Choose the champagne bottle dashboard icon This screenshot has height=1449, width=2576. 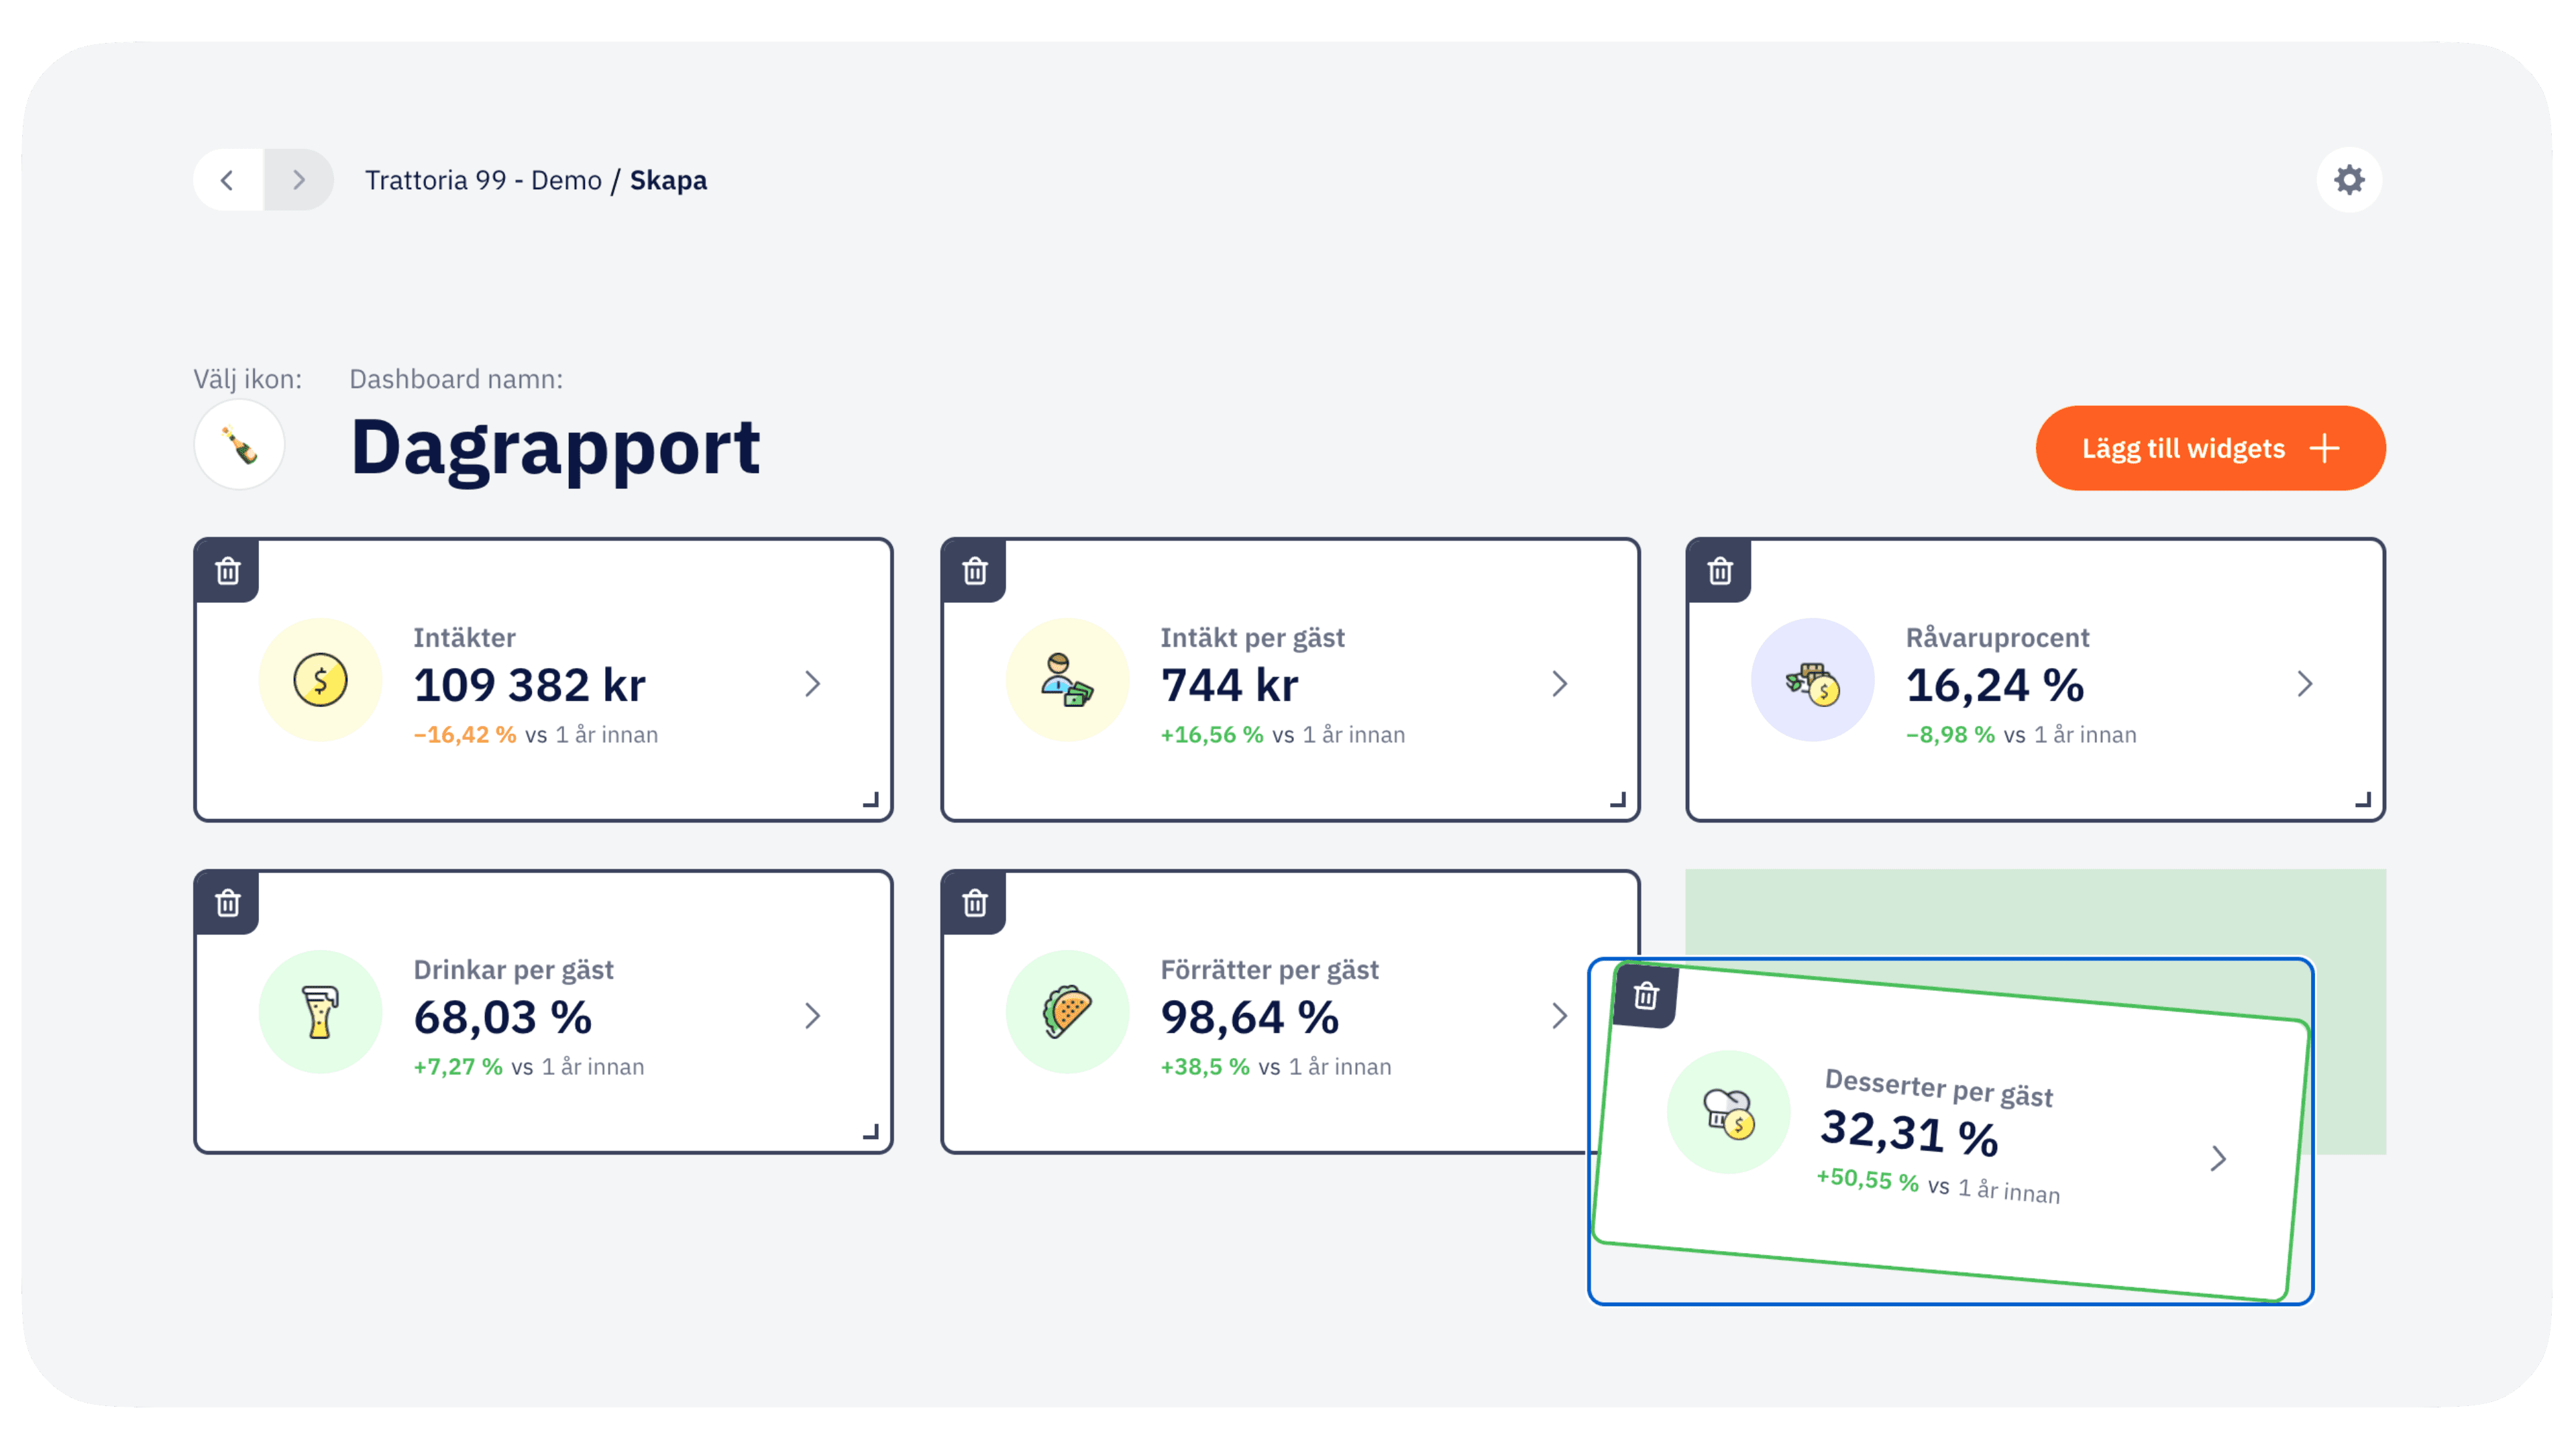pyautogui.click(x=240, y=445)
